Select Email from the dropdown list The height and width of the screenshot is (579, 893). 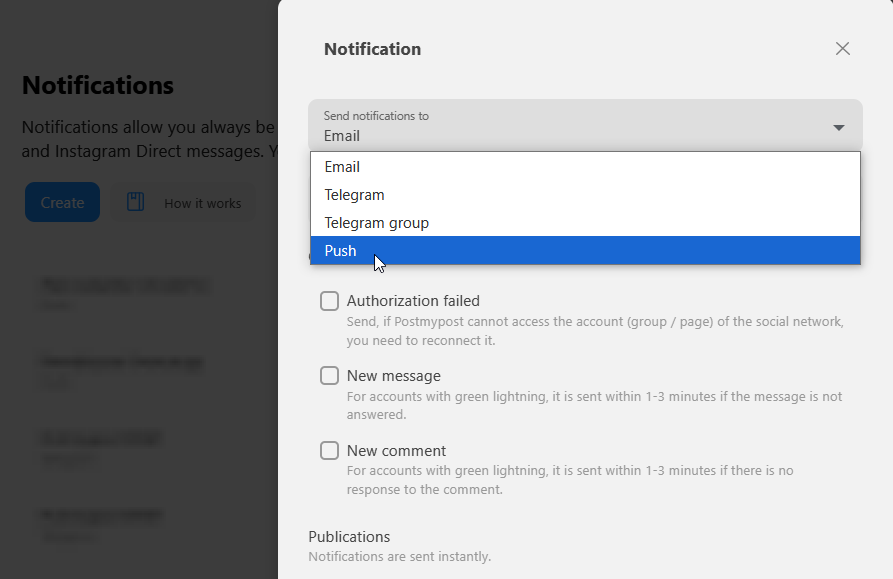coord(585,167)
